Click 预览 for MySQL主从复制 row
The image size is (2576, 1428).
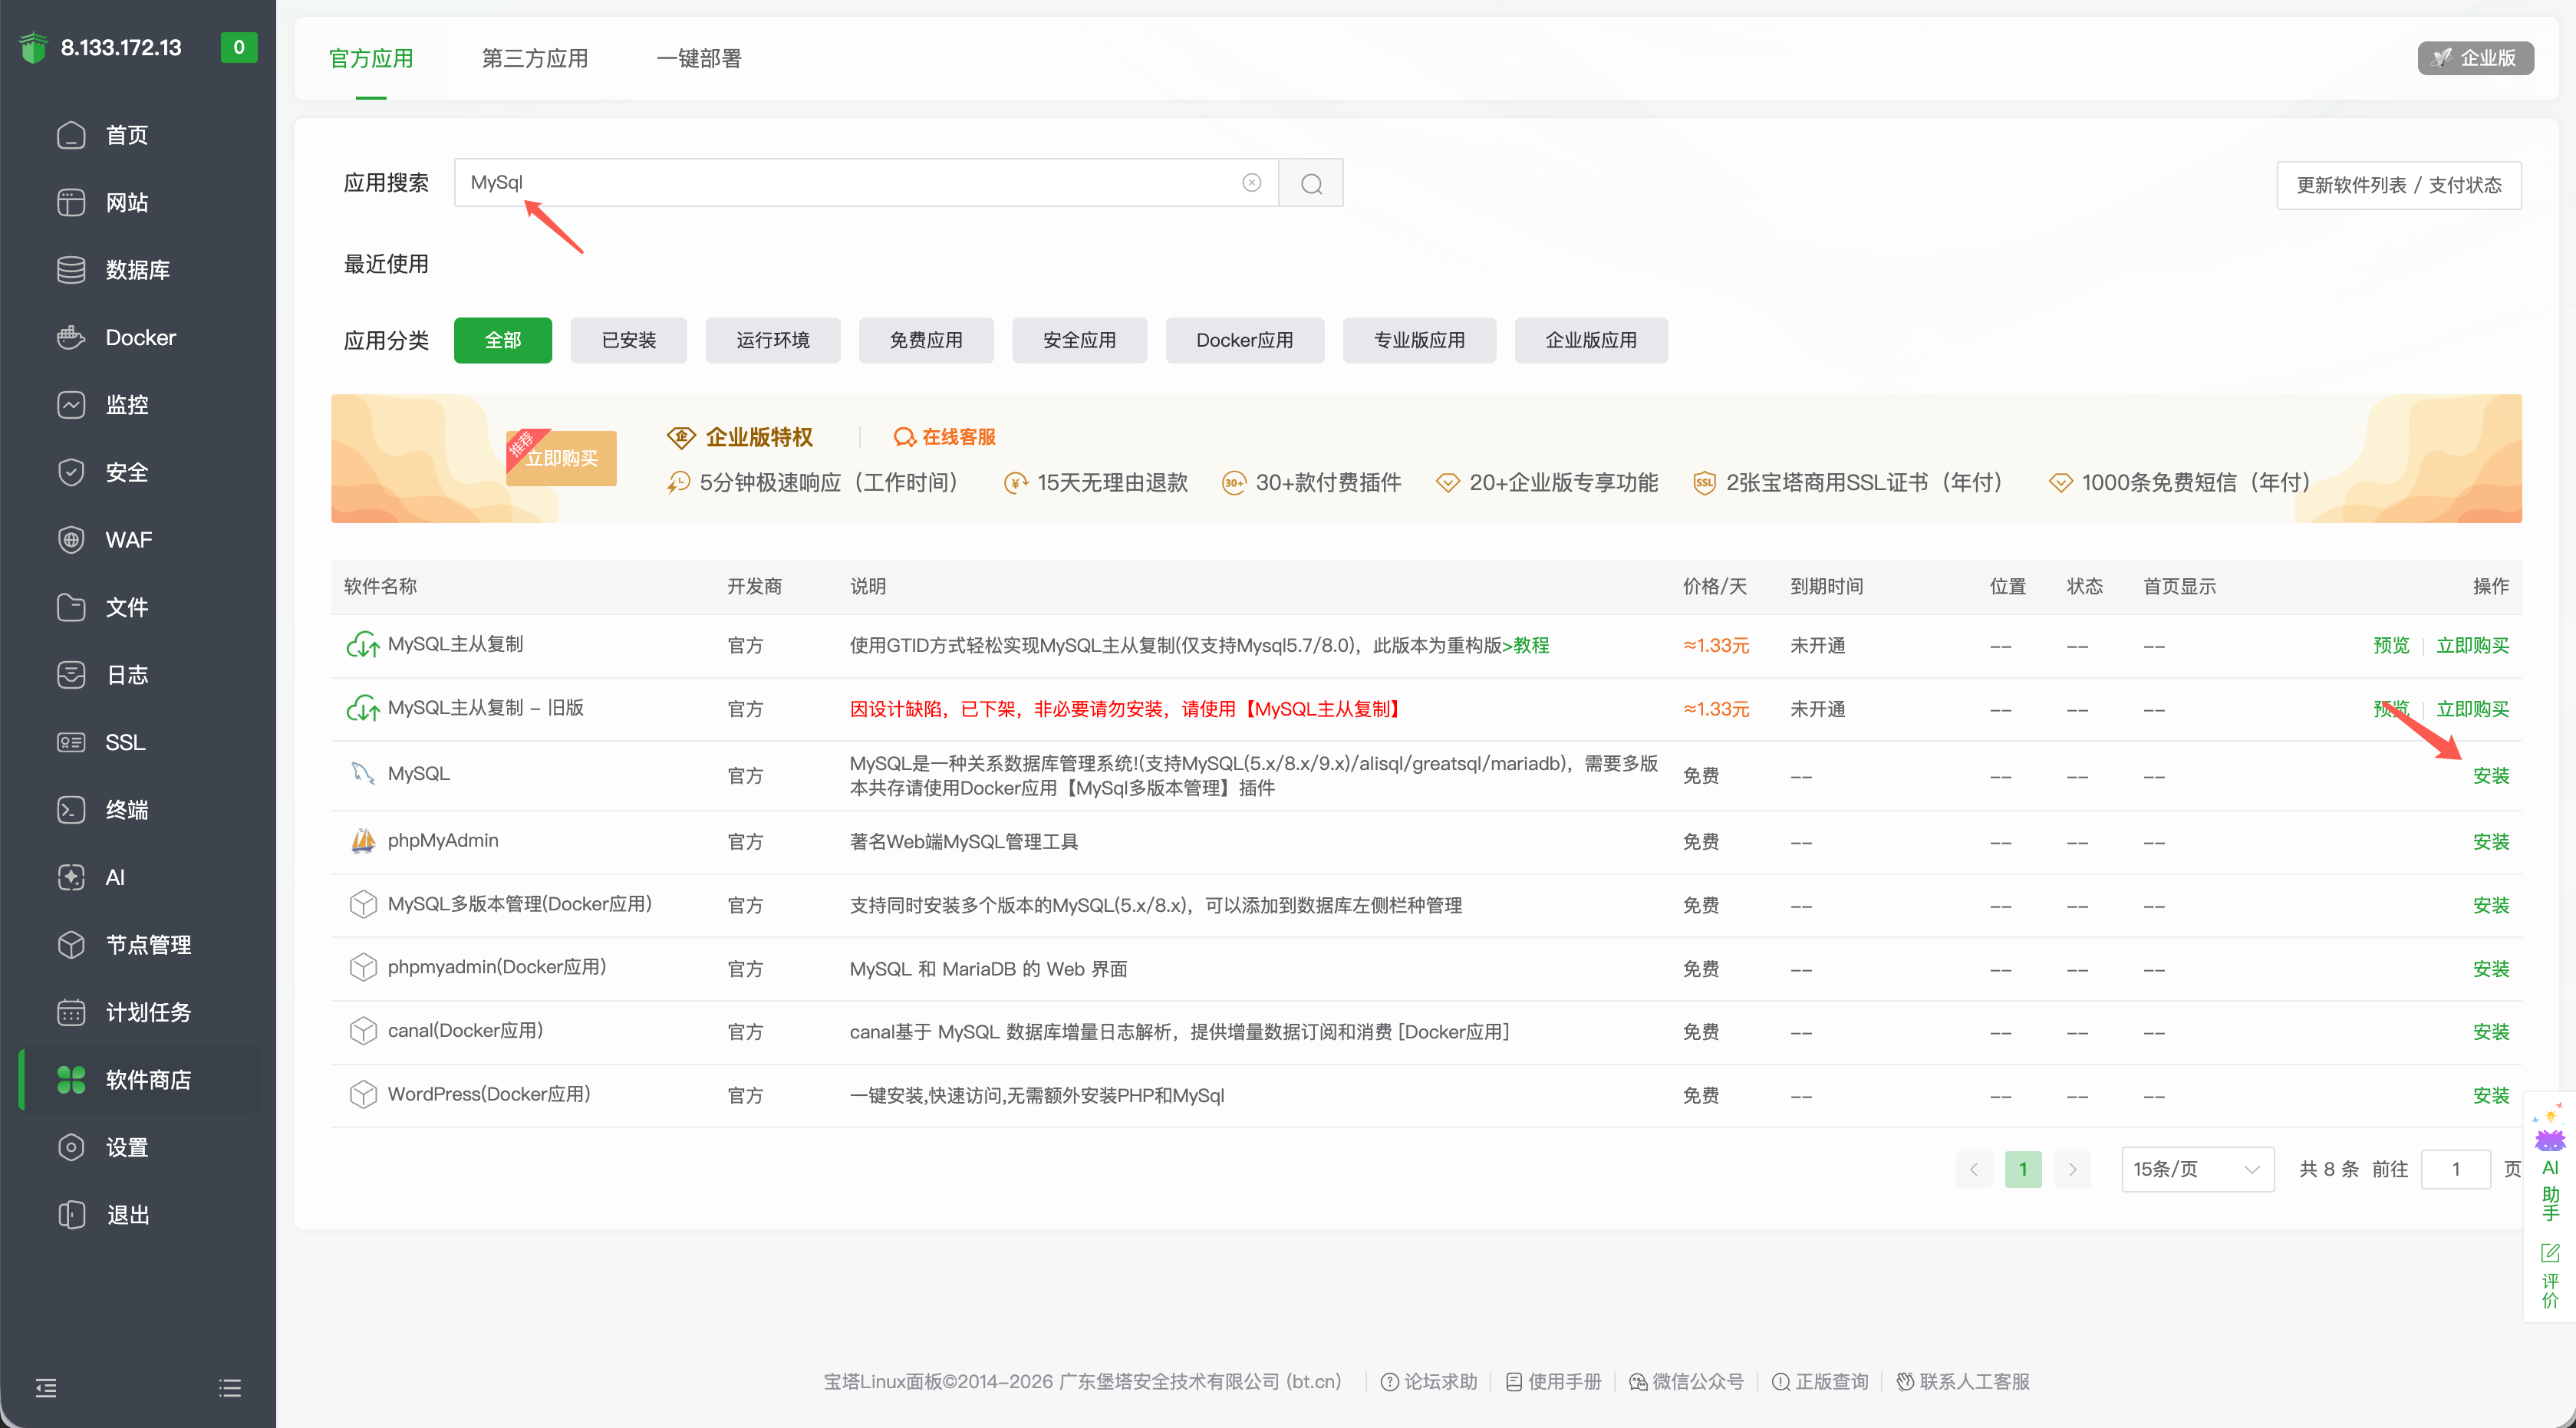coord(2392,645)
